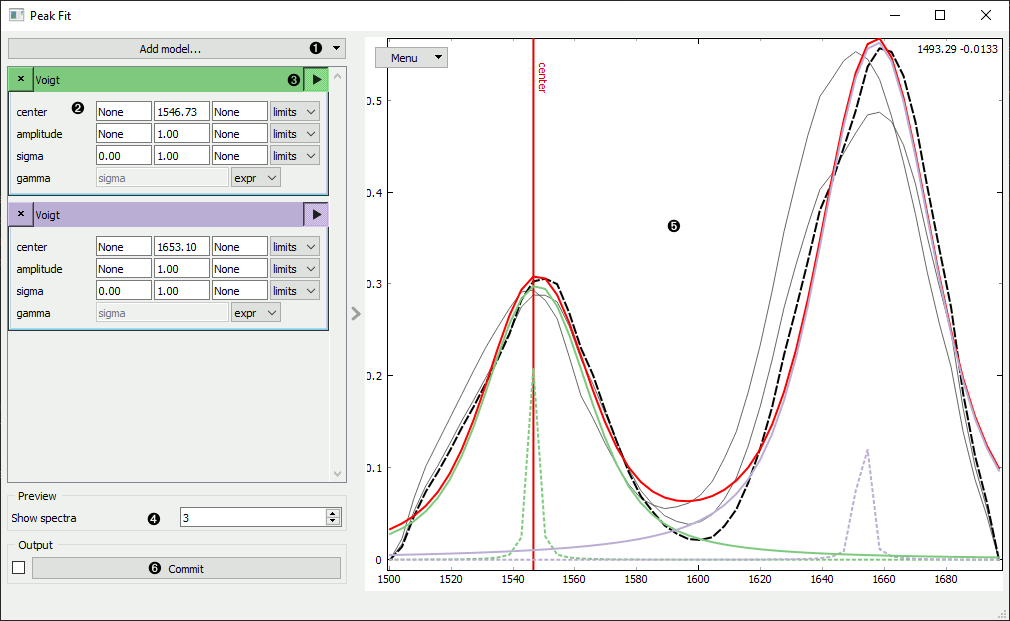Click the arrow button on the purple Voigt header
Screen dimensions: 1010x621
coord(316,215)
